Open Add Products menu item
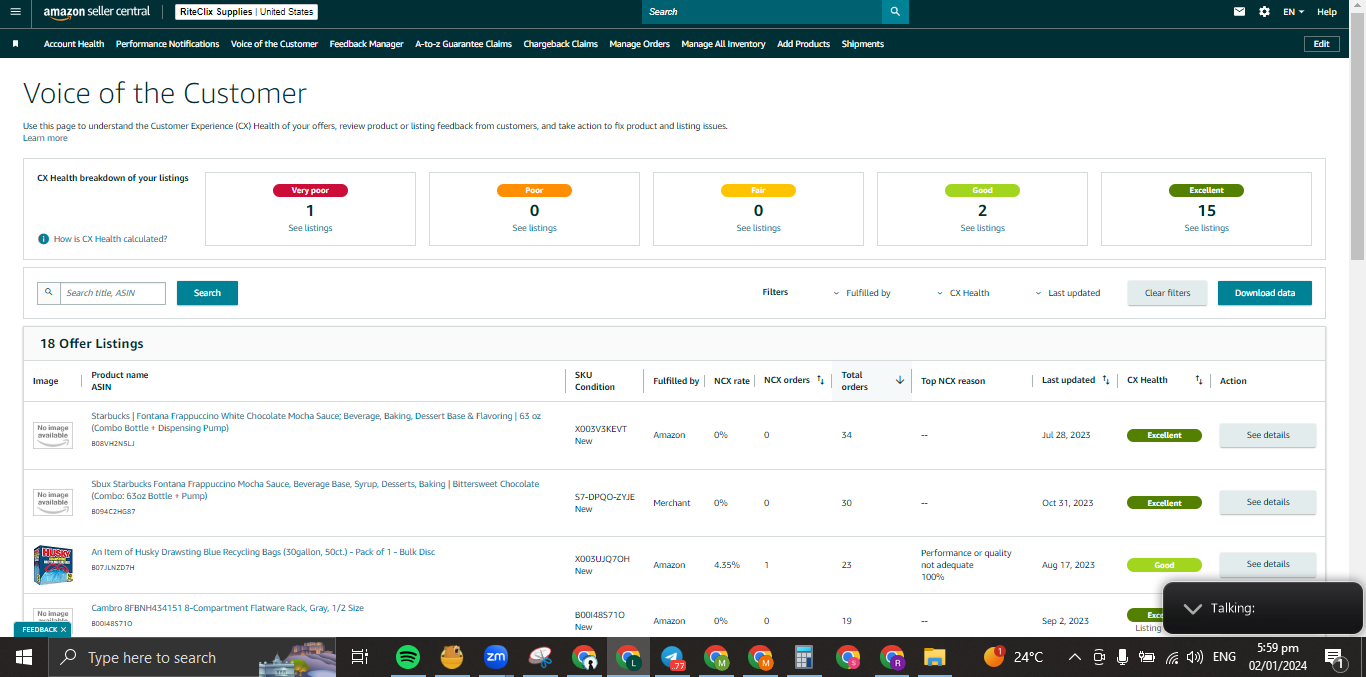 coord(803,44)
